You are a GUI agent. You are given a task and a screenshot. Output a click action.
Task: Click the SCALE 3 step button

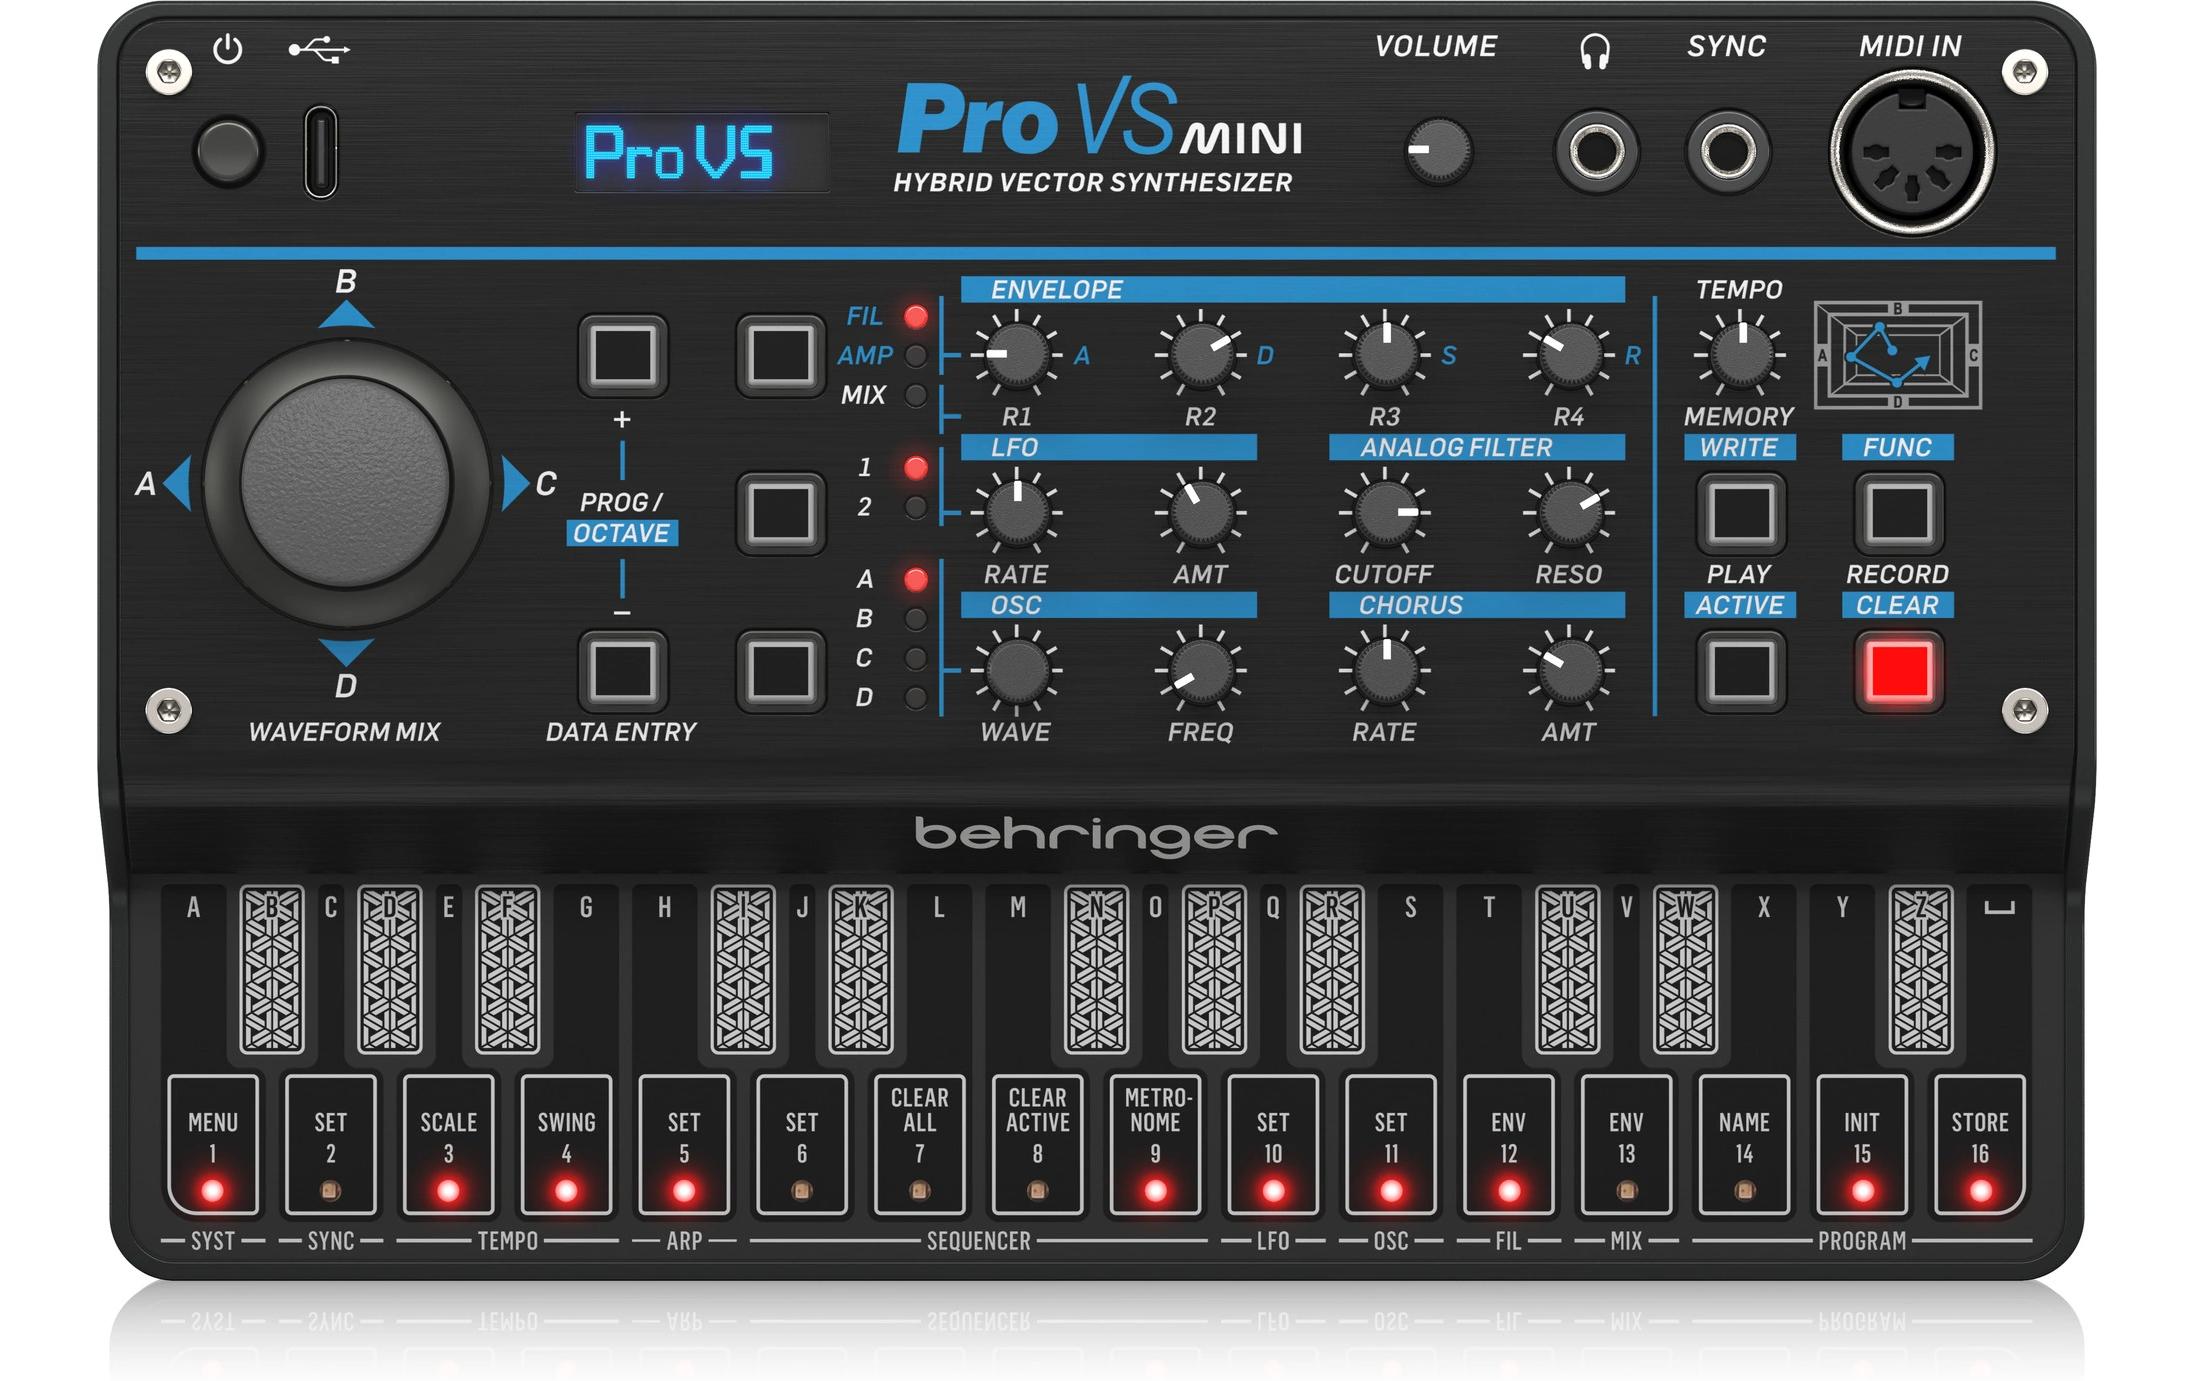[x=448, y=1144]
